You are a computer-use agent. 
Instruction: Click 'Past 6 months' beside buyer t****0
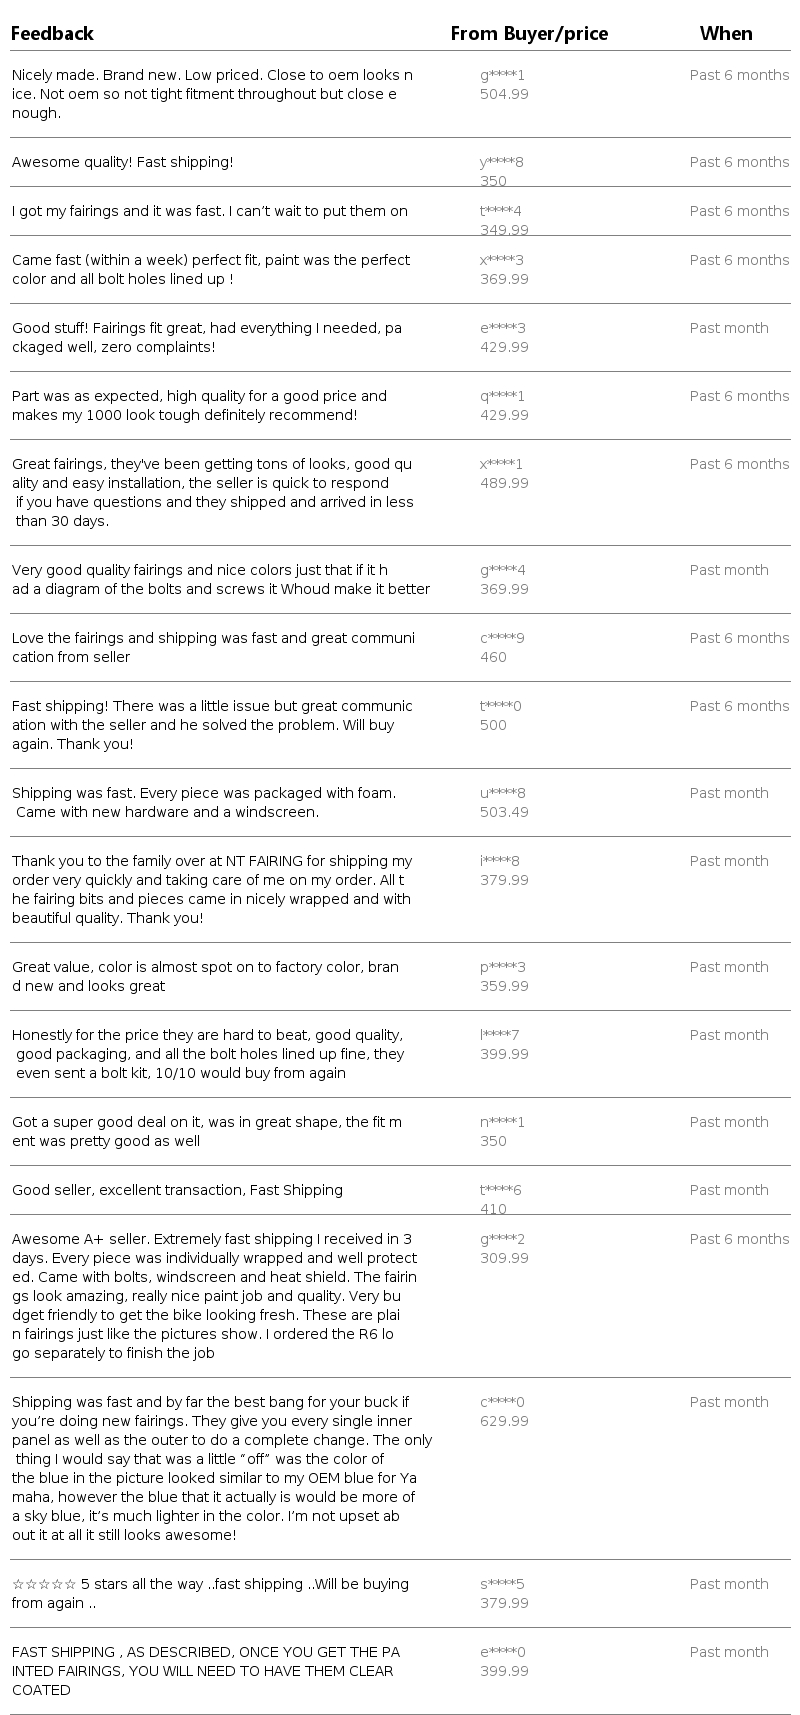click(x=739, y=706)
